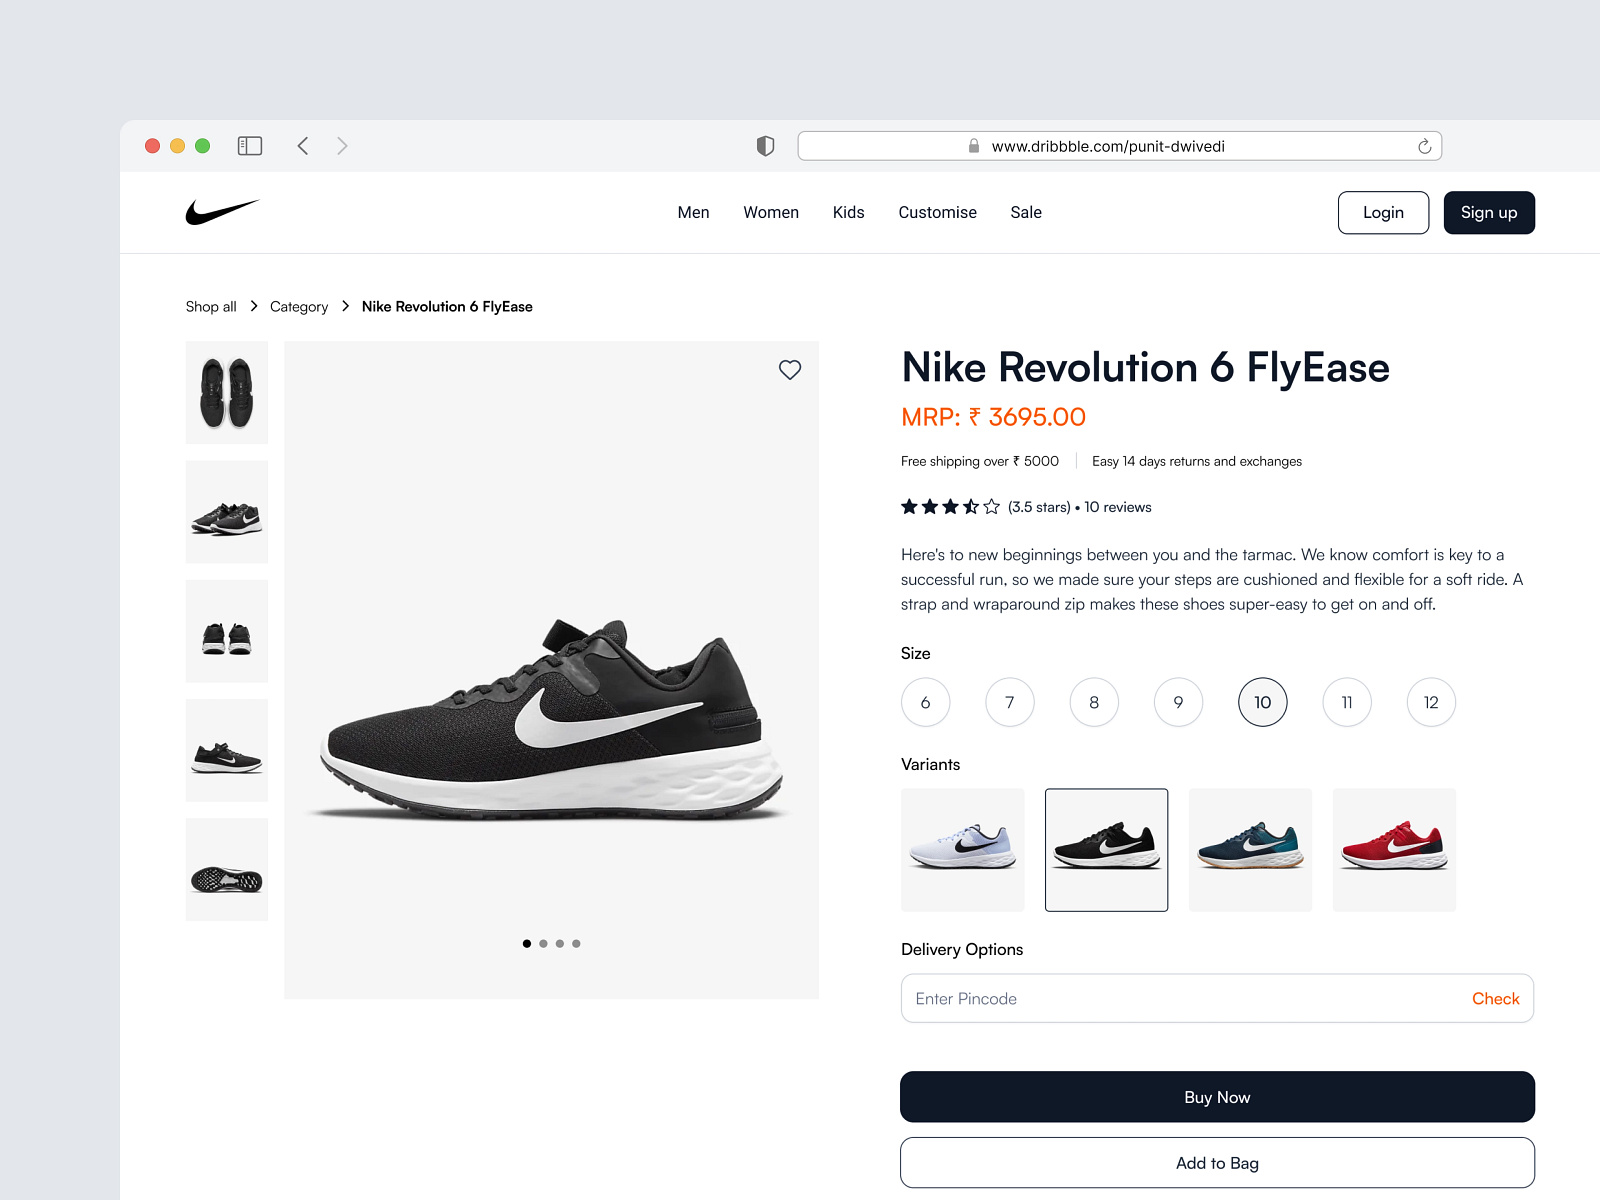Add shoe to wishlist via heart icon
Image resolution: width=1600 pixels, height=1200 pixels.
tap(789, 370)
